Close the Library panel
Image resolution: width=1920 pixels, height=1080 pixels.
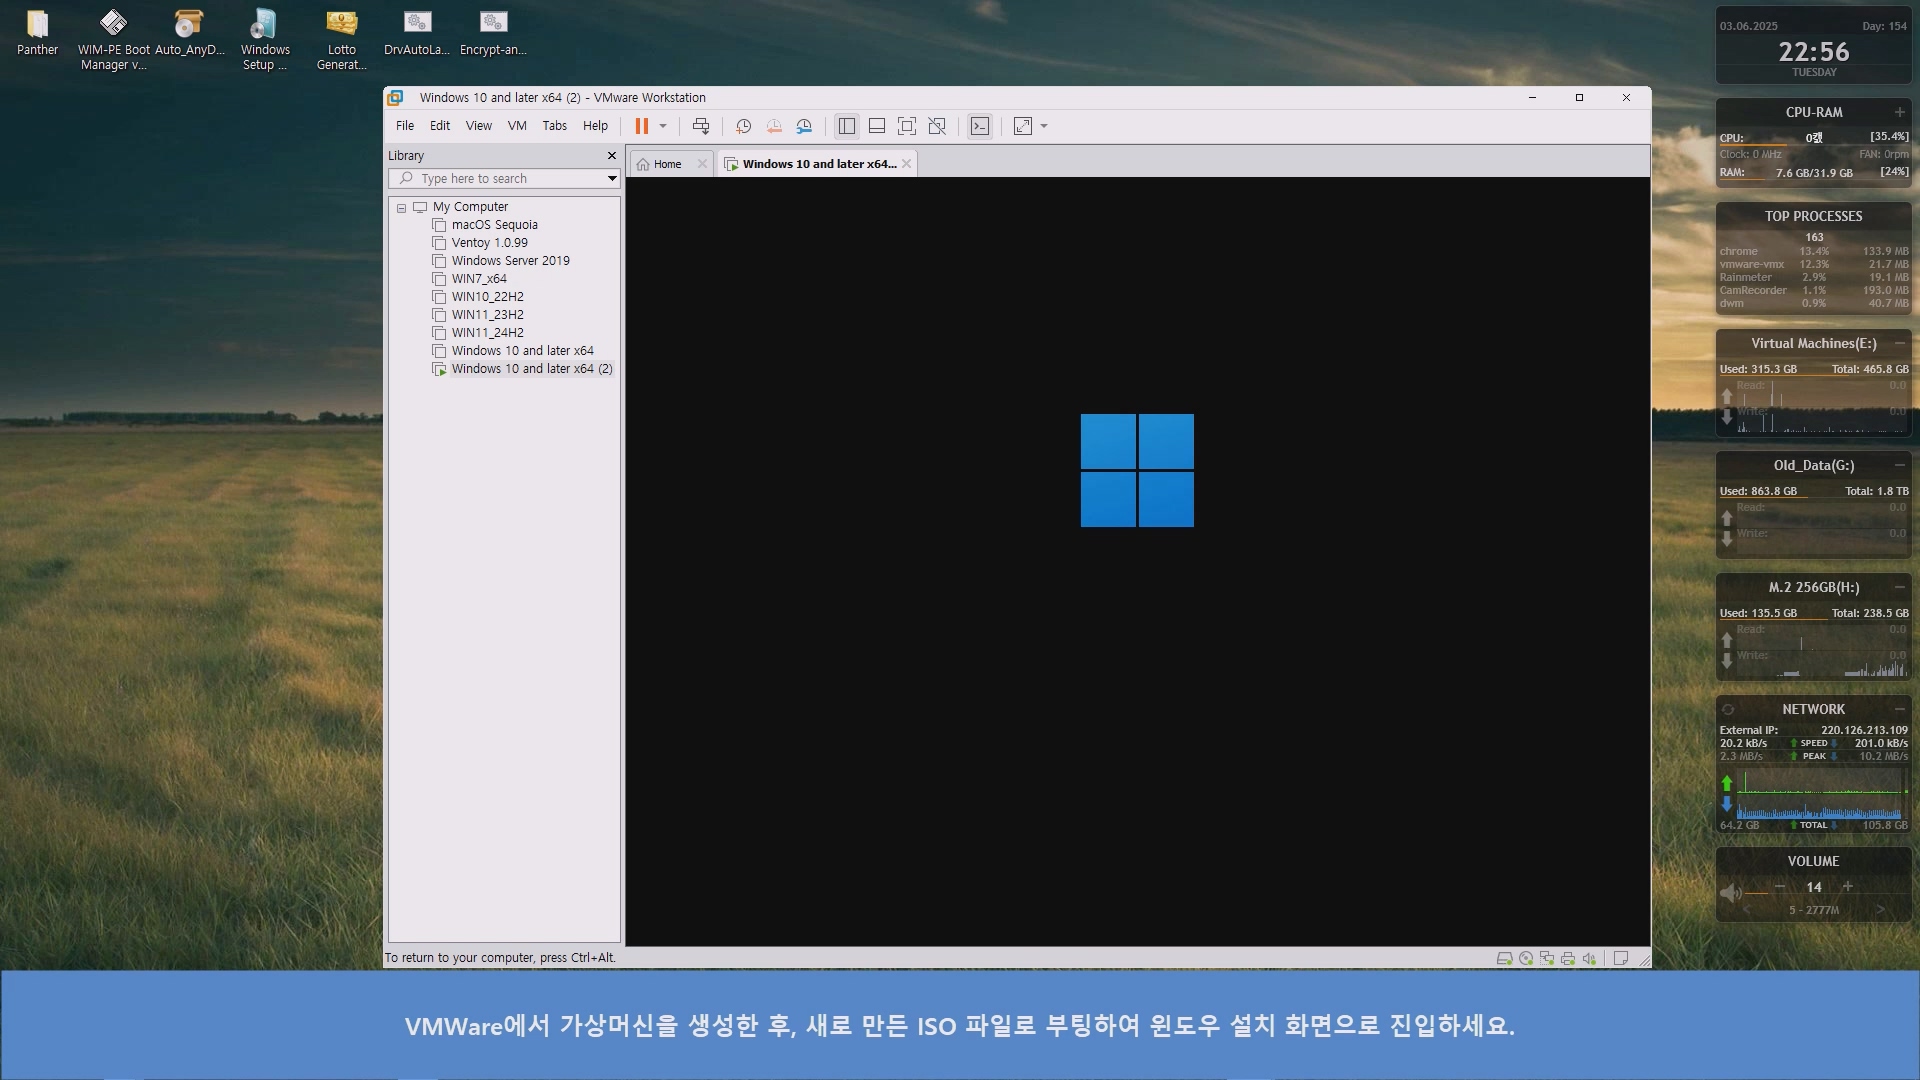[612, 156]
